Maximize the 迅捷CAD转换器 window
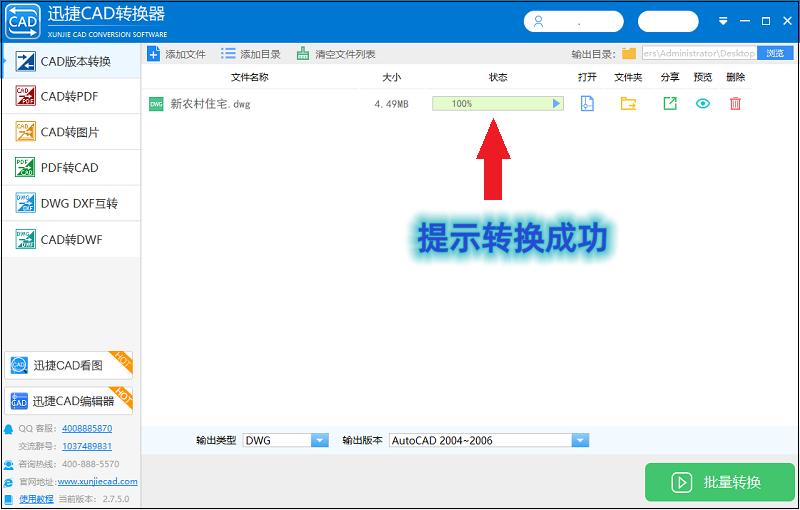Screen dimensions: 800x510 coord(766,21)
